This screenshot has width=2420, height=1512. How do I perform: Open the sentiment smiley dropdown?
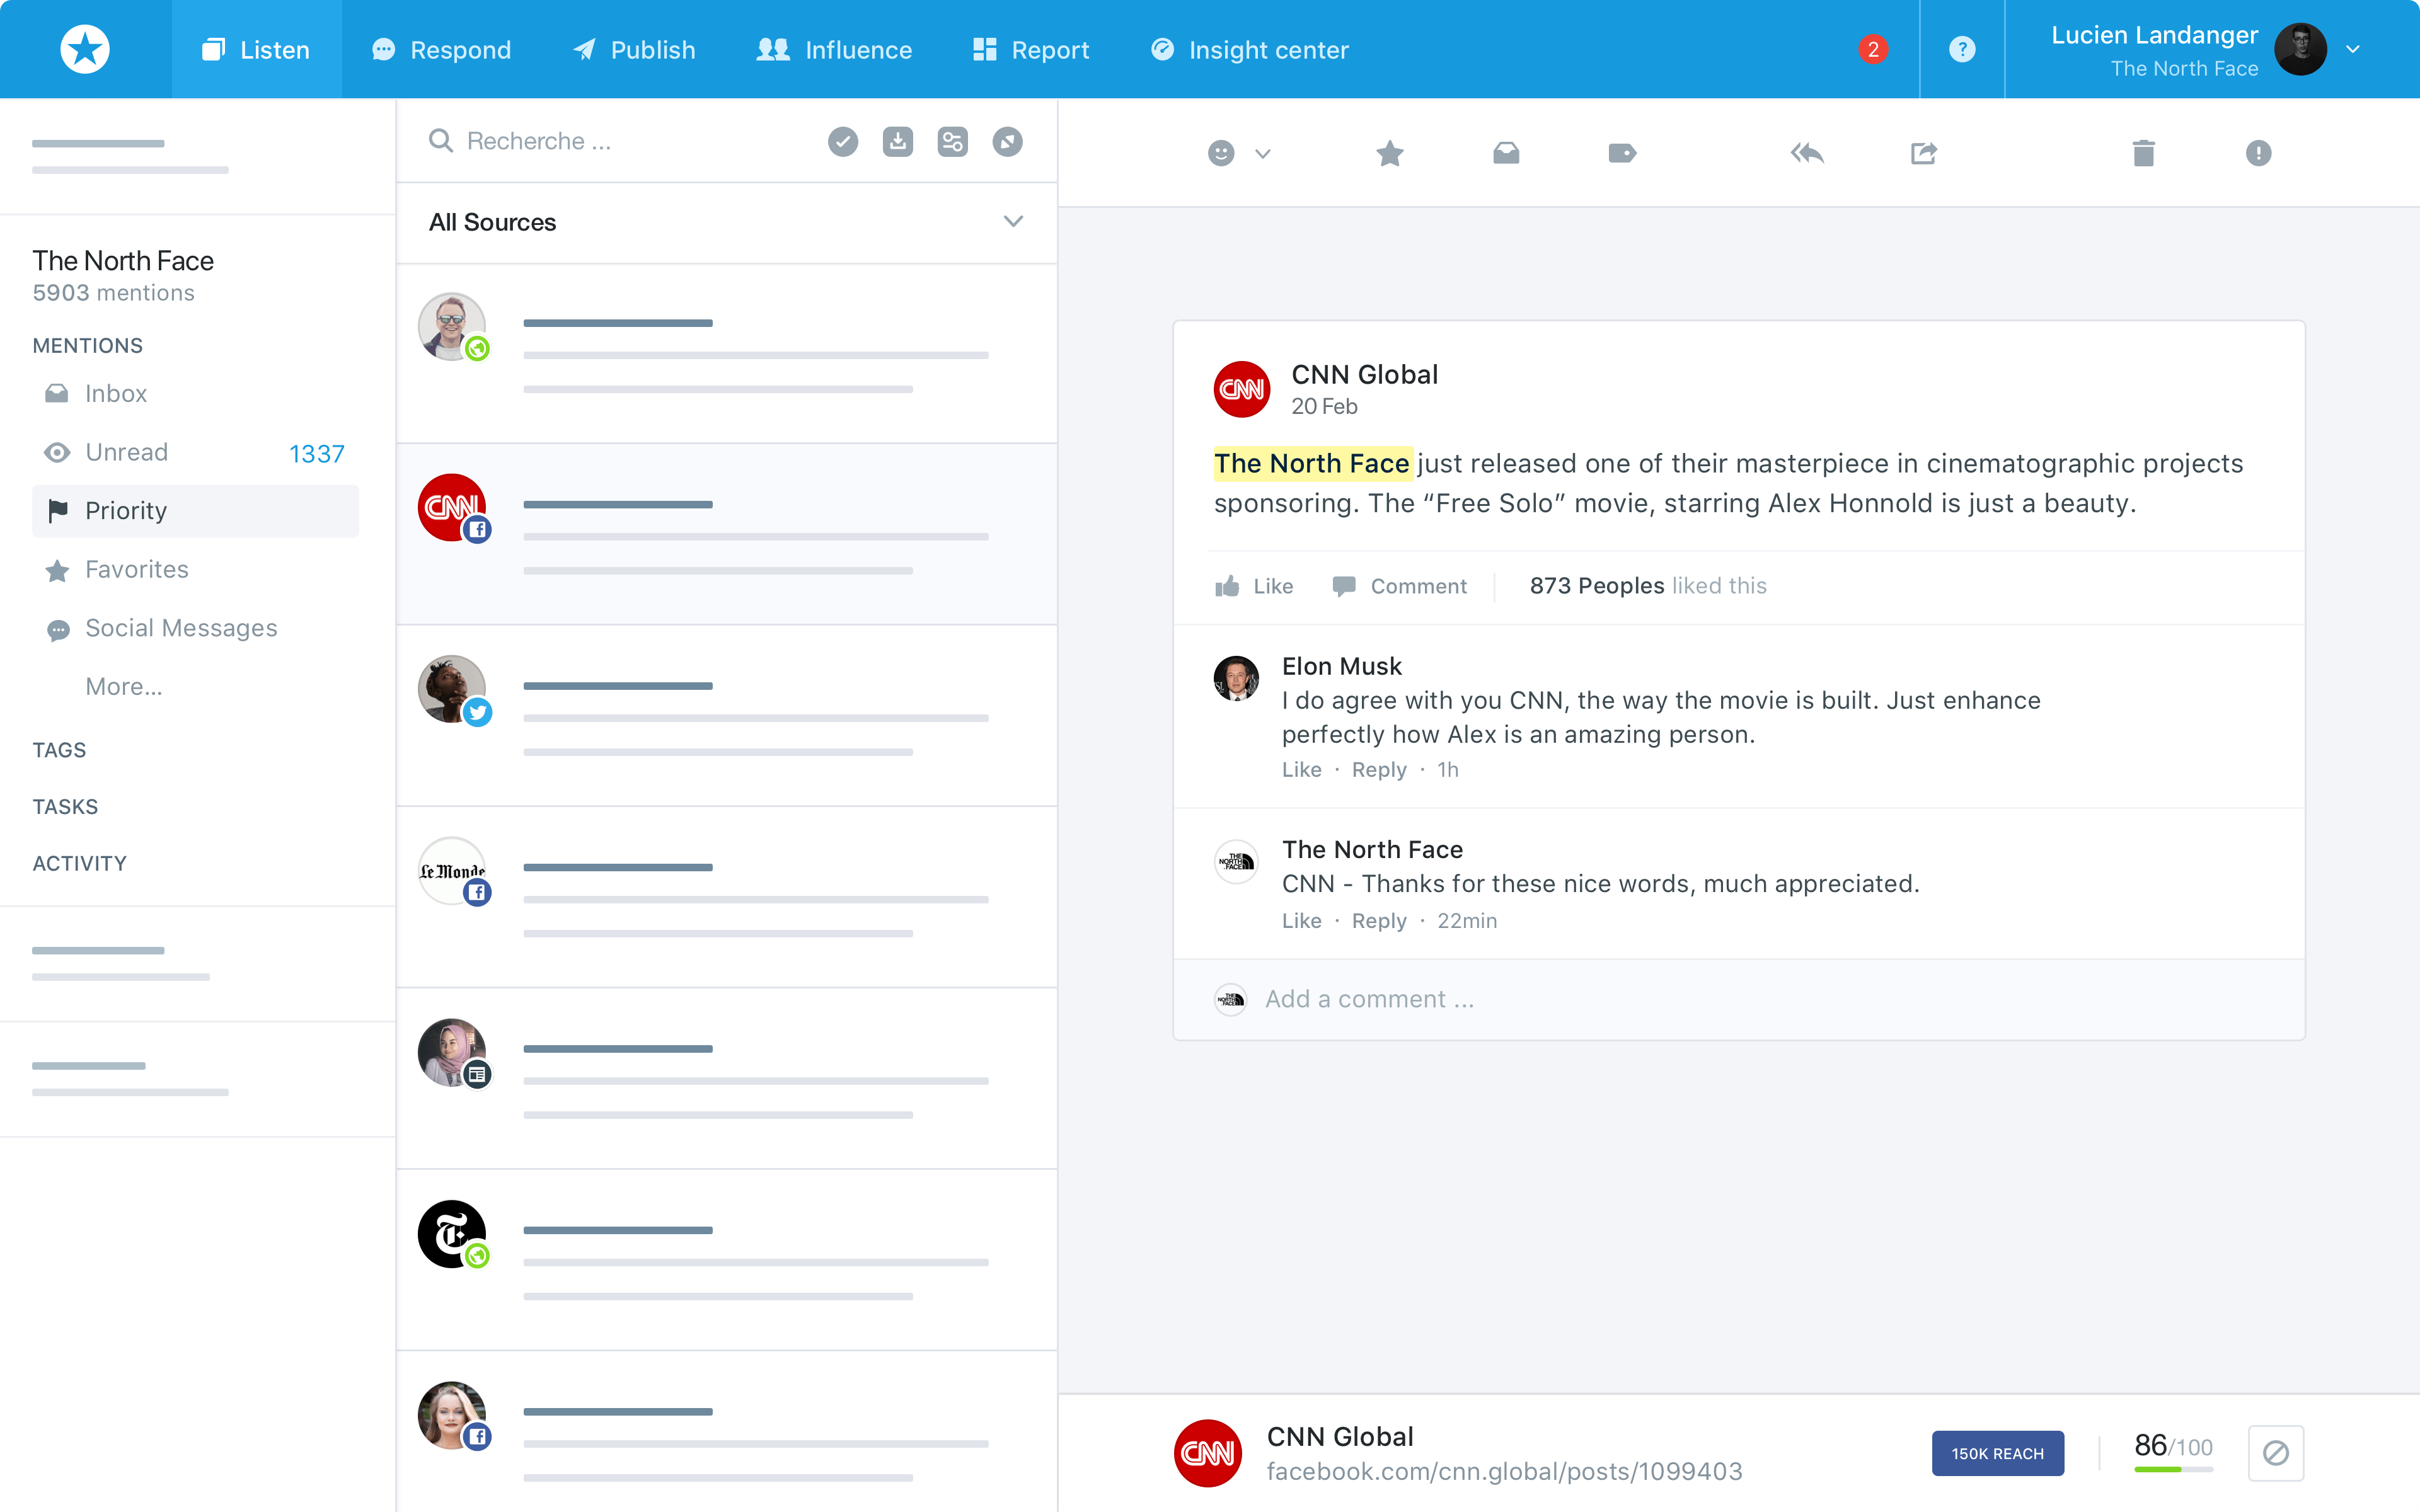click(x=1238, y=153)
